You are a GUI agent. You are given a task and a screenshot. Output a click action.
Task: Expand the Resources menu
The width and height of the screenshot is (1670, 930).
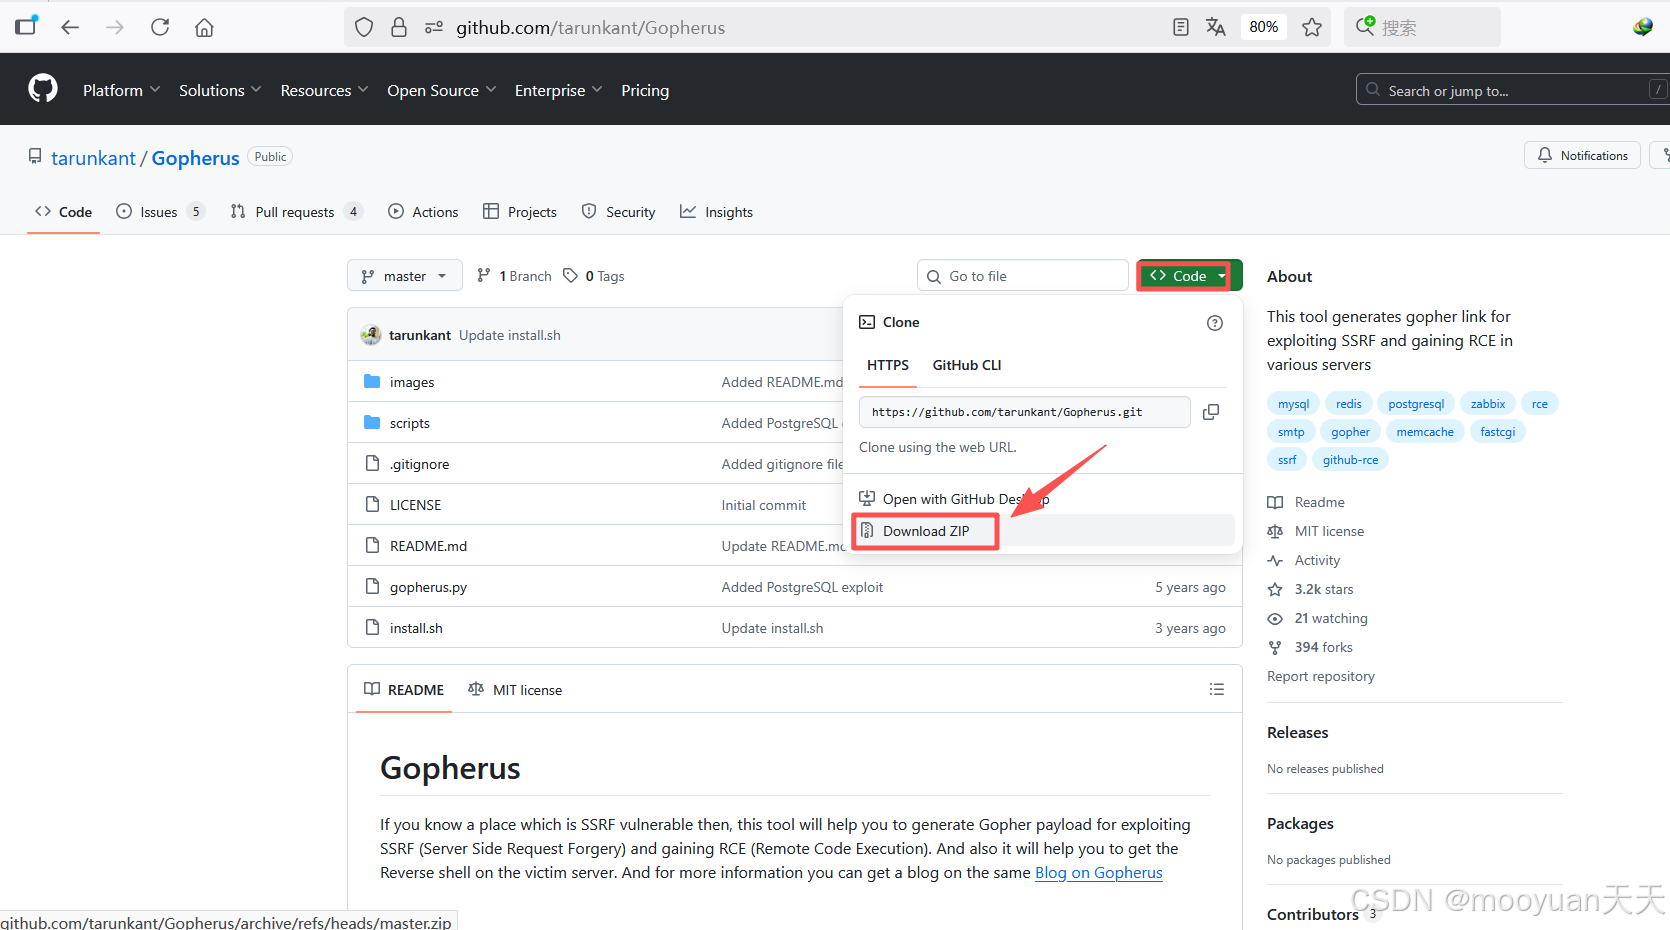(324, 90)
